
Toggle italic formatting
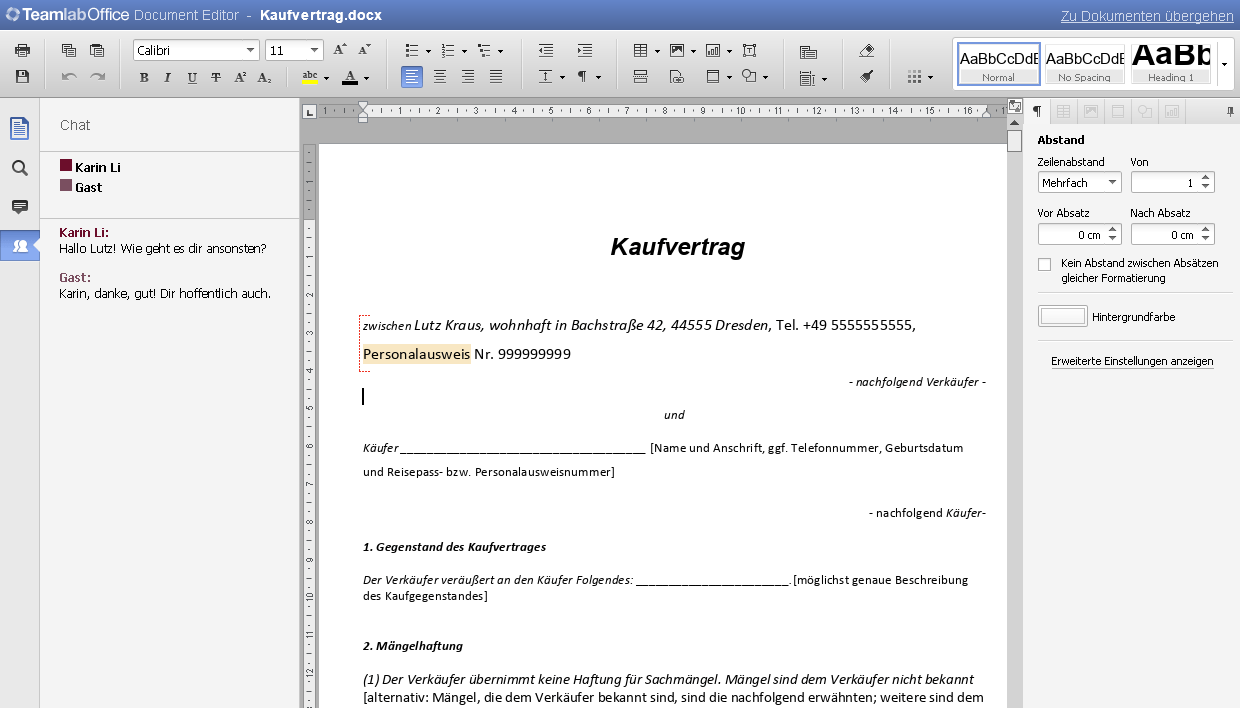[x=168, y=77]
